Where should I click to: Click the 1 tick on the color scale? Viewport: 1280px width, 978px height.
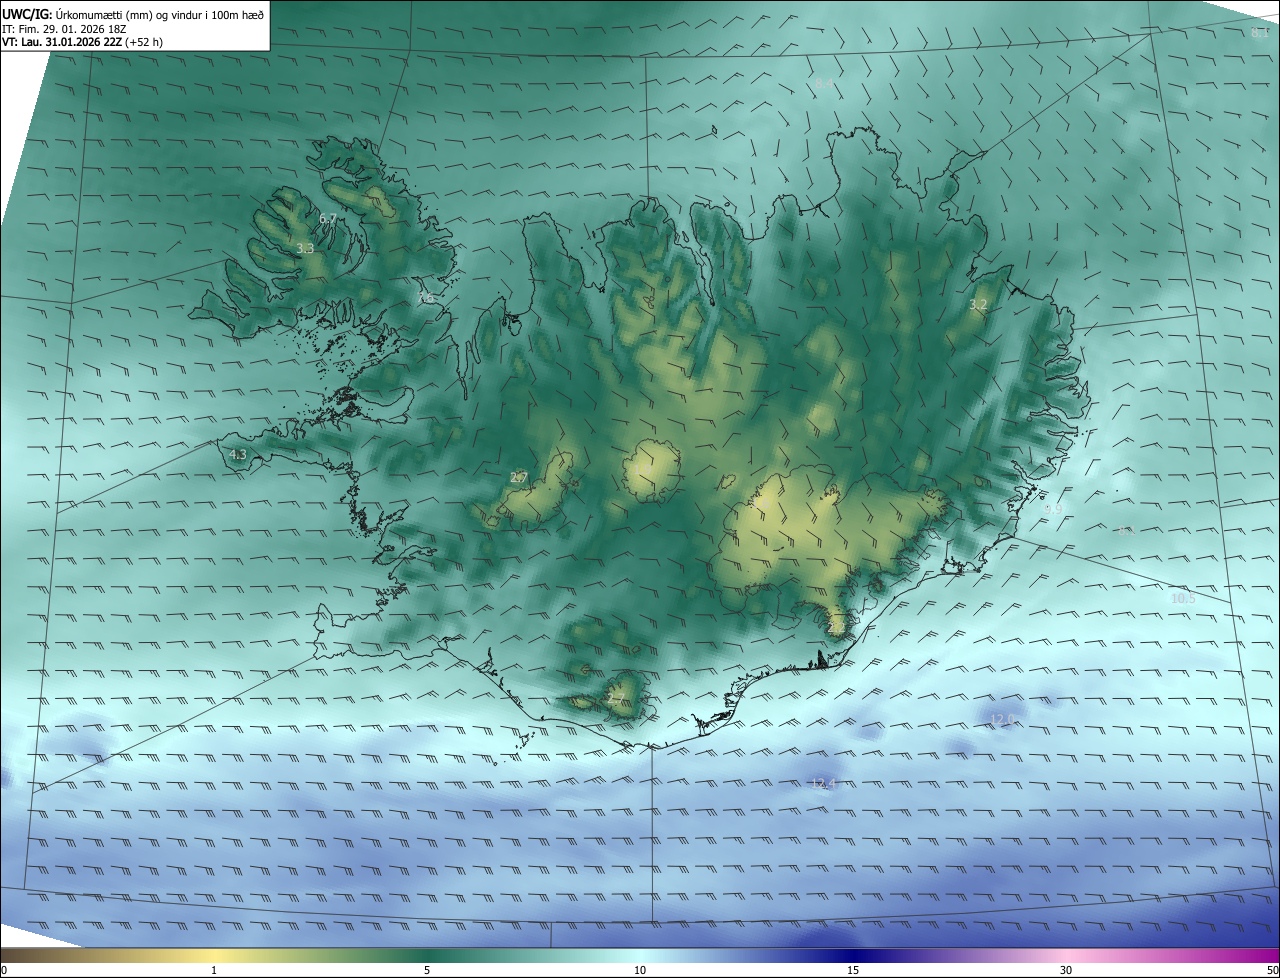click(214, 970)
